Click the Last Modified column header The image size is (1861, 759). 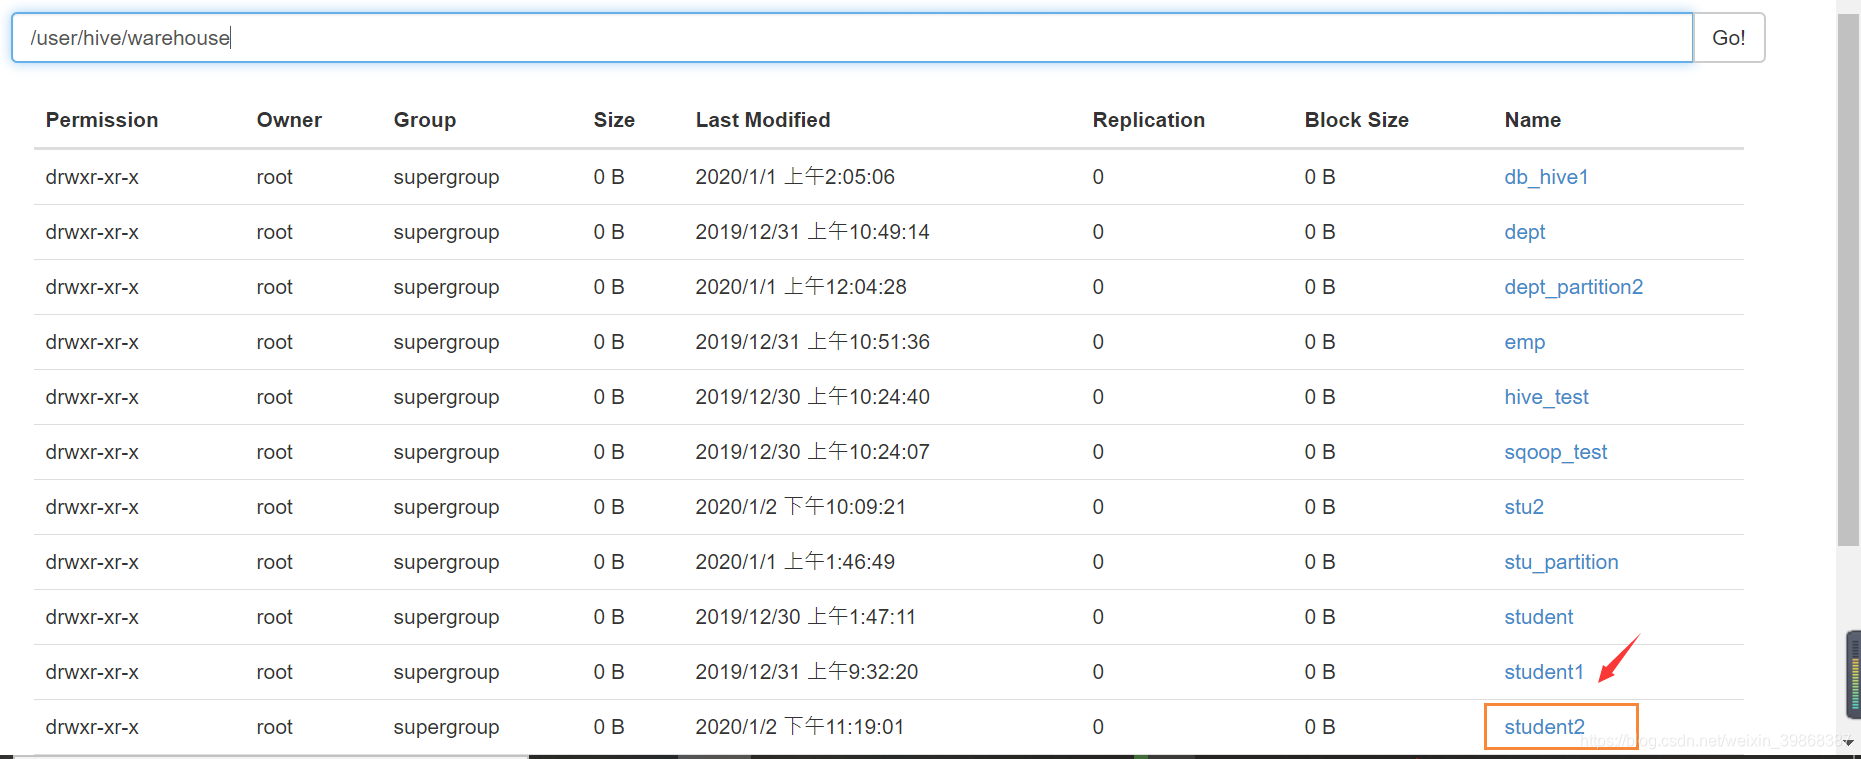click(763, 120)
